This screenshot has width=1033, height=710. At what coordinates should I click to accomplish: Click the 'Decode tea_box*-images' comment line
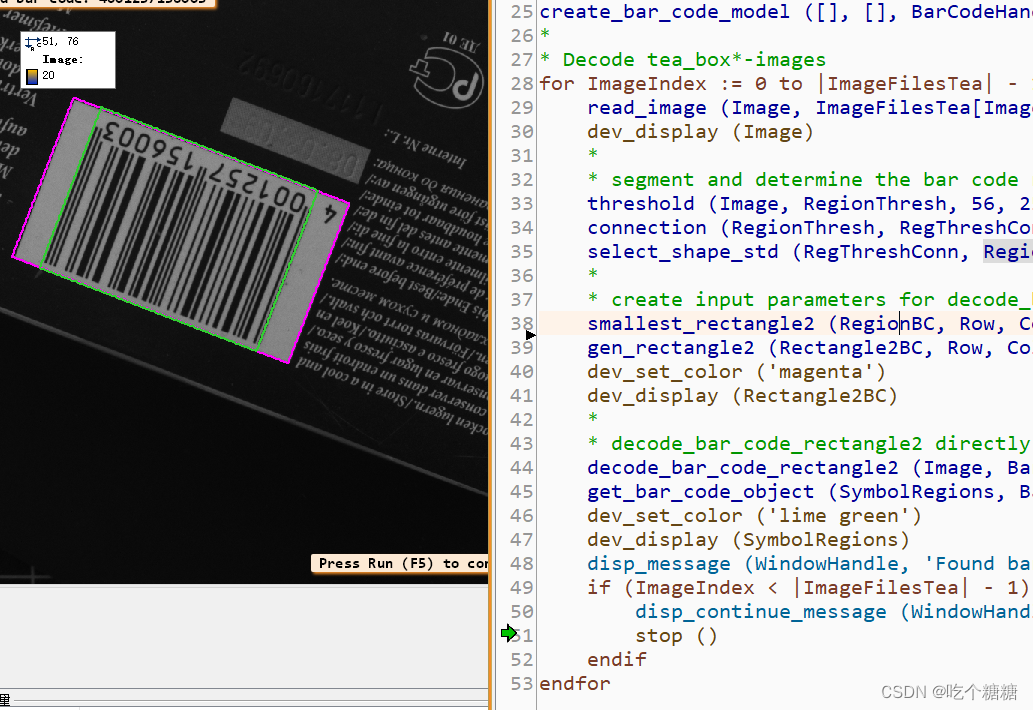click(x=683, y=60)
